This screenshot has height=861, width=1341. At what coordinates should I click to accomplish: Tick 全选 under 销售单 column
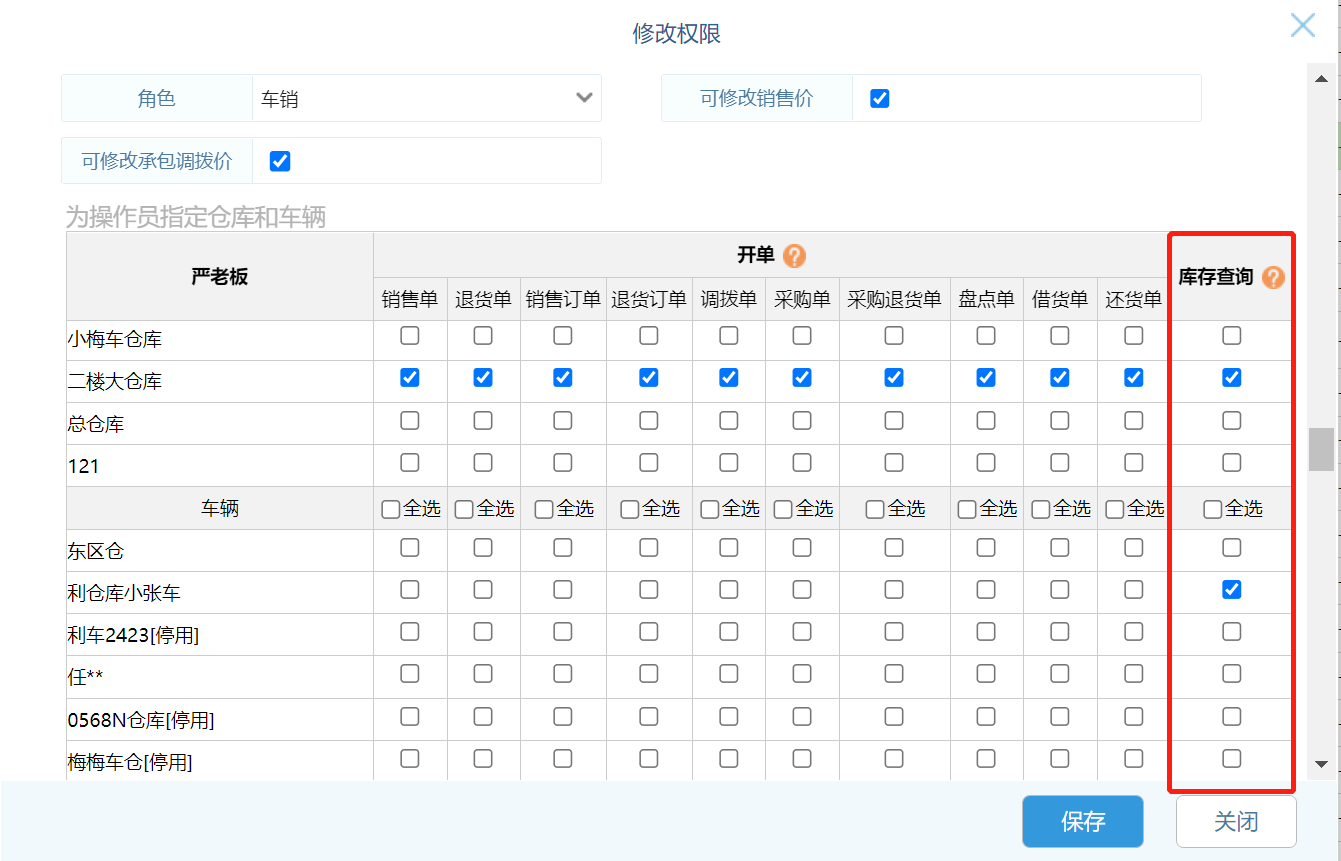[391, 510]
